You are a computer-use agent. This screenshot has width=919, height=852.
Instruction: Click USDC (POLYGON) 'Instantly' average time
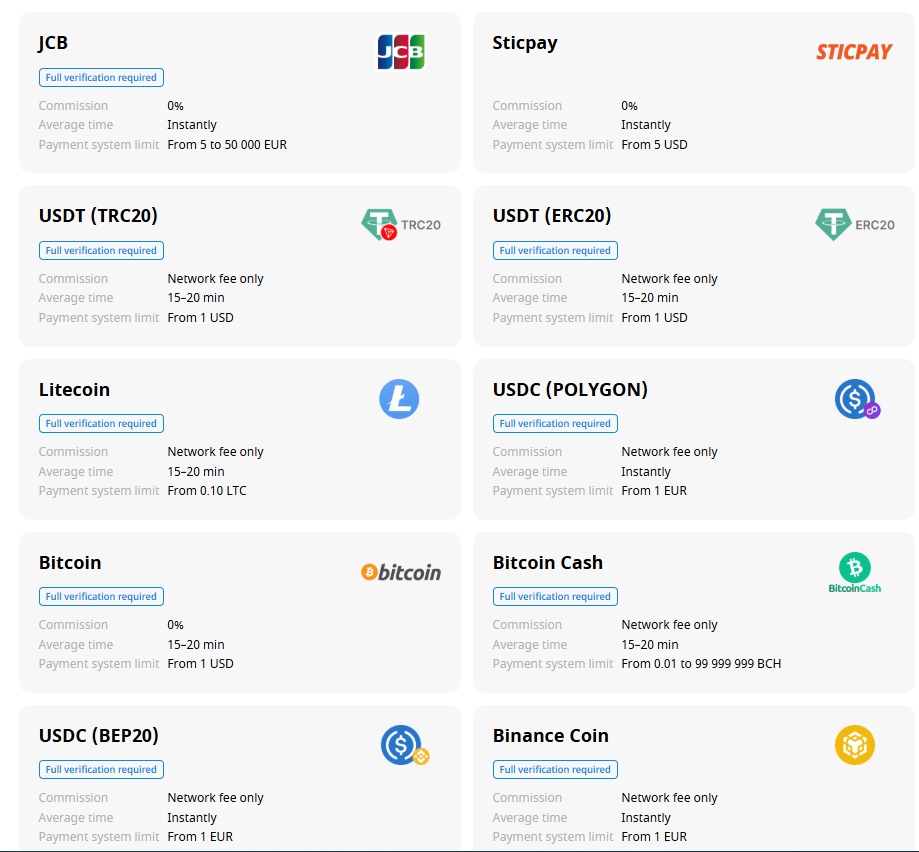click(646, 472)
